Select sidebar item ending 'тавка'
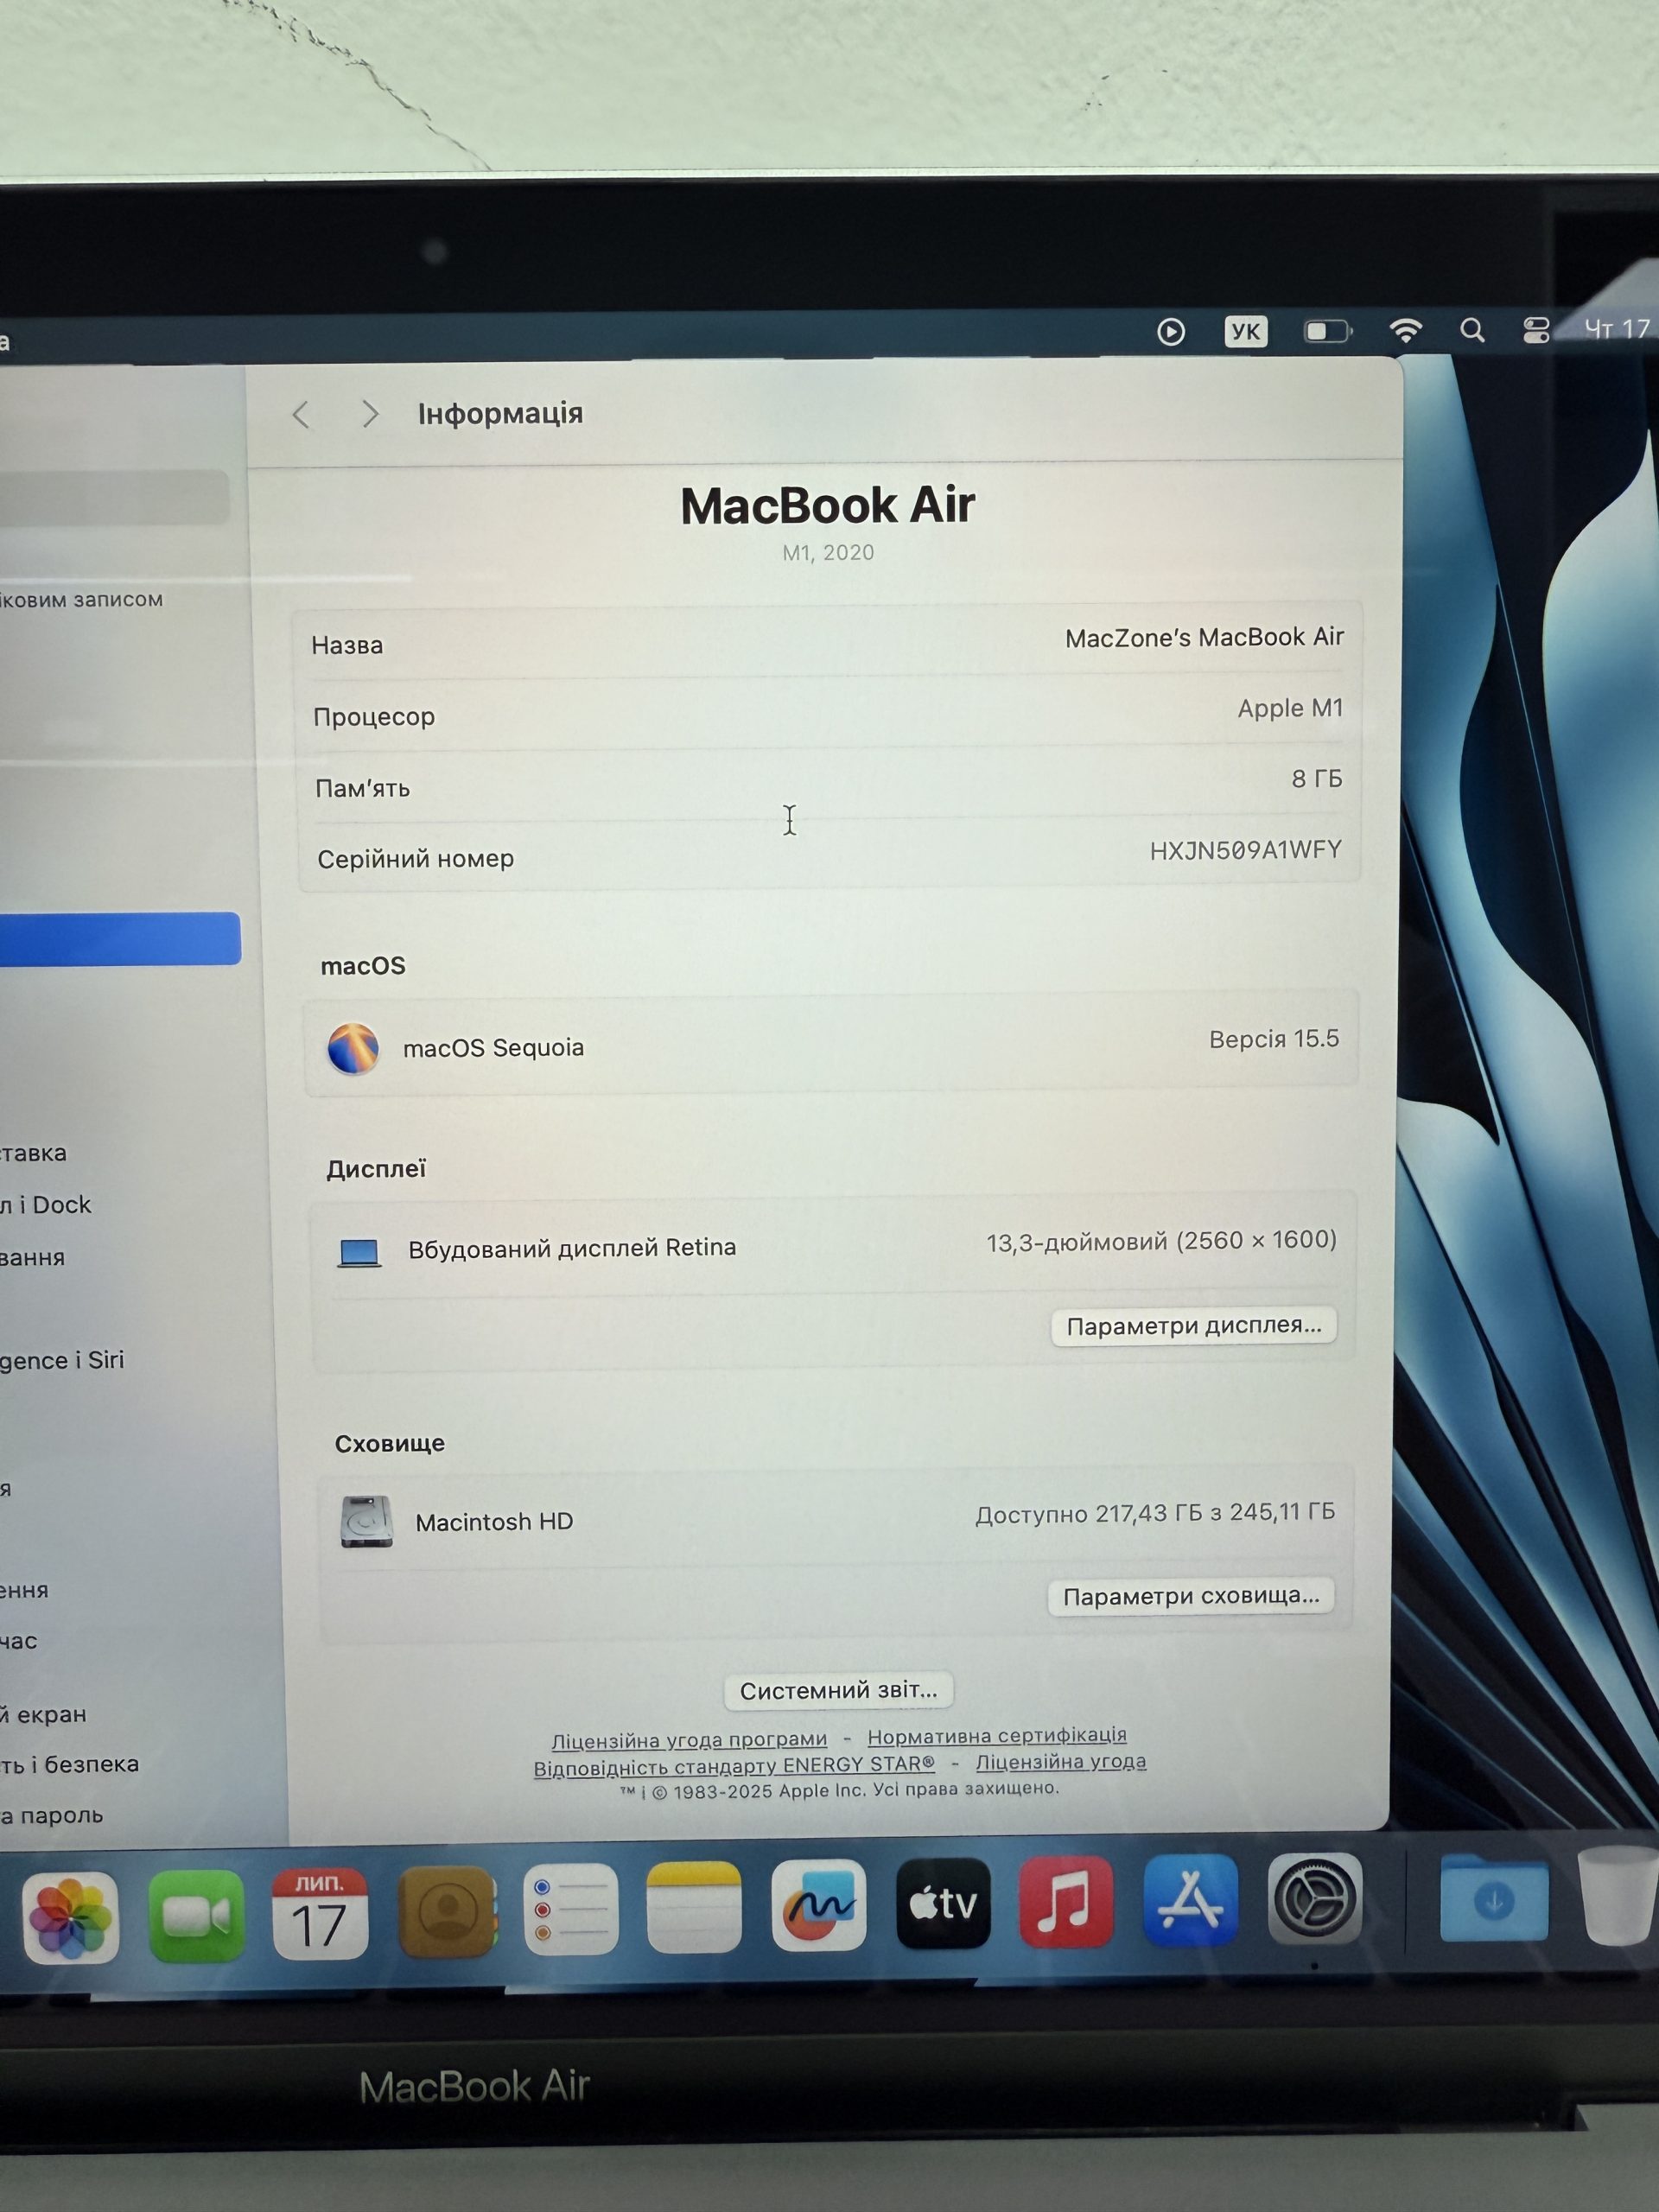 pyautogui.click(x=33, y=1153)
